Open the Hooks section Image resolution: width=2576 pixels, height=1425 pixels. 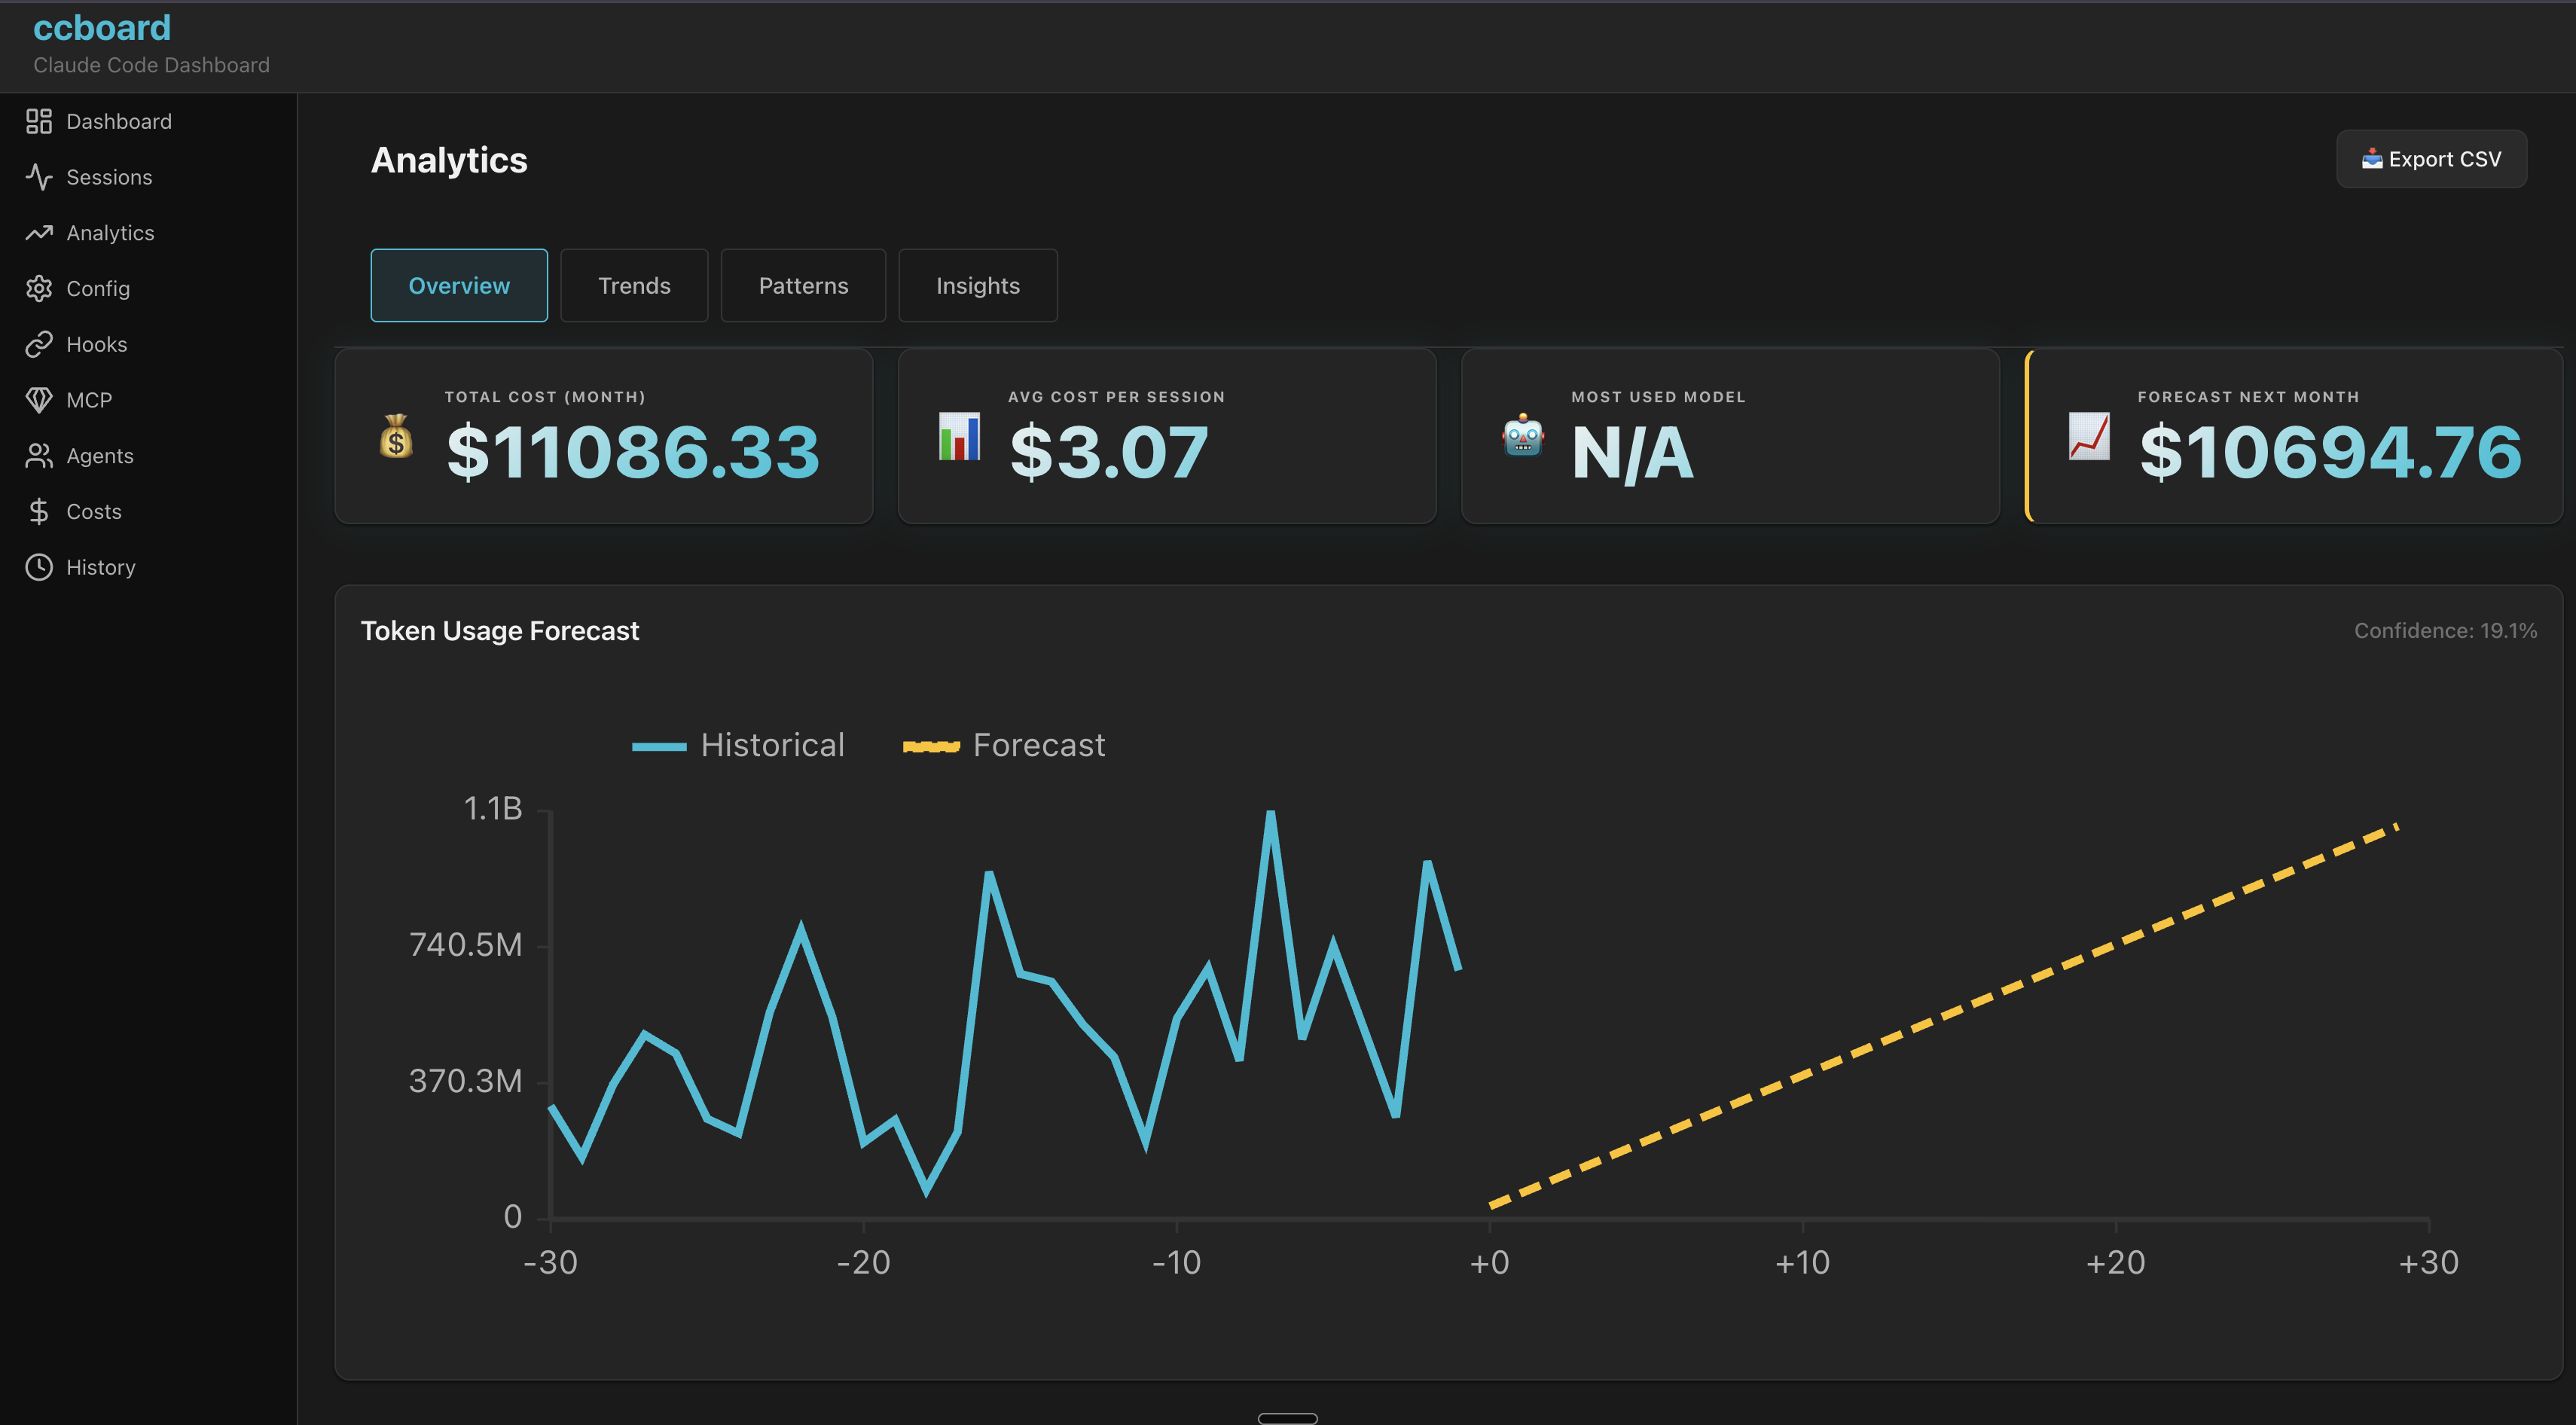pos(96,344)
